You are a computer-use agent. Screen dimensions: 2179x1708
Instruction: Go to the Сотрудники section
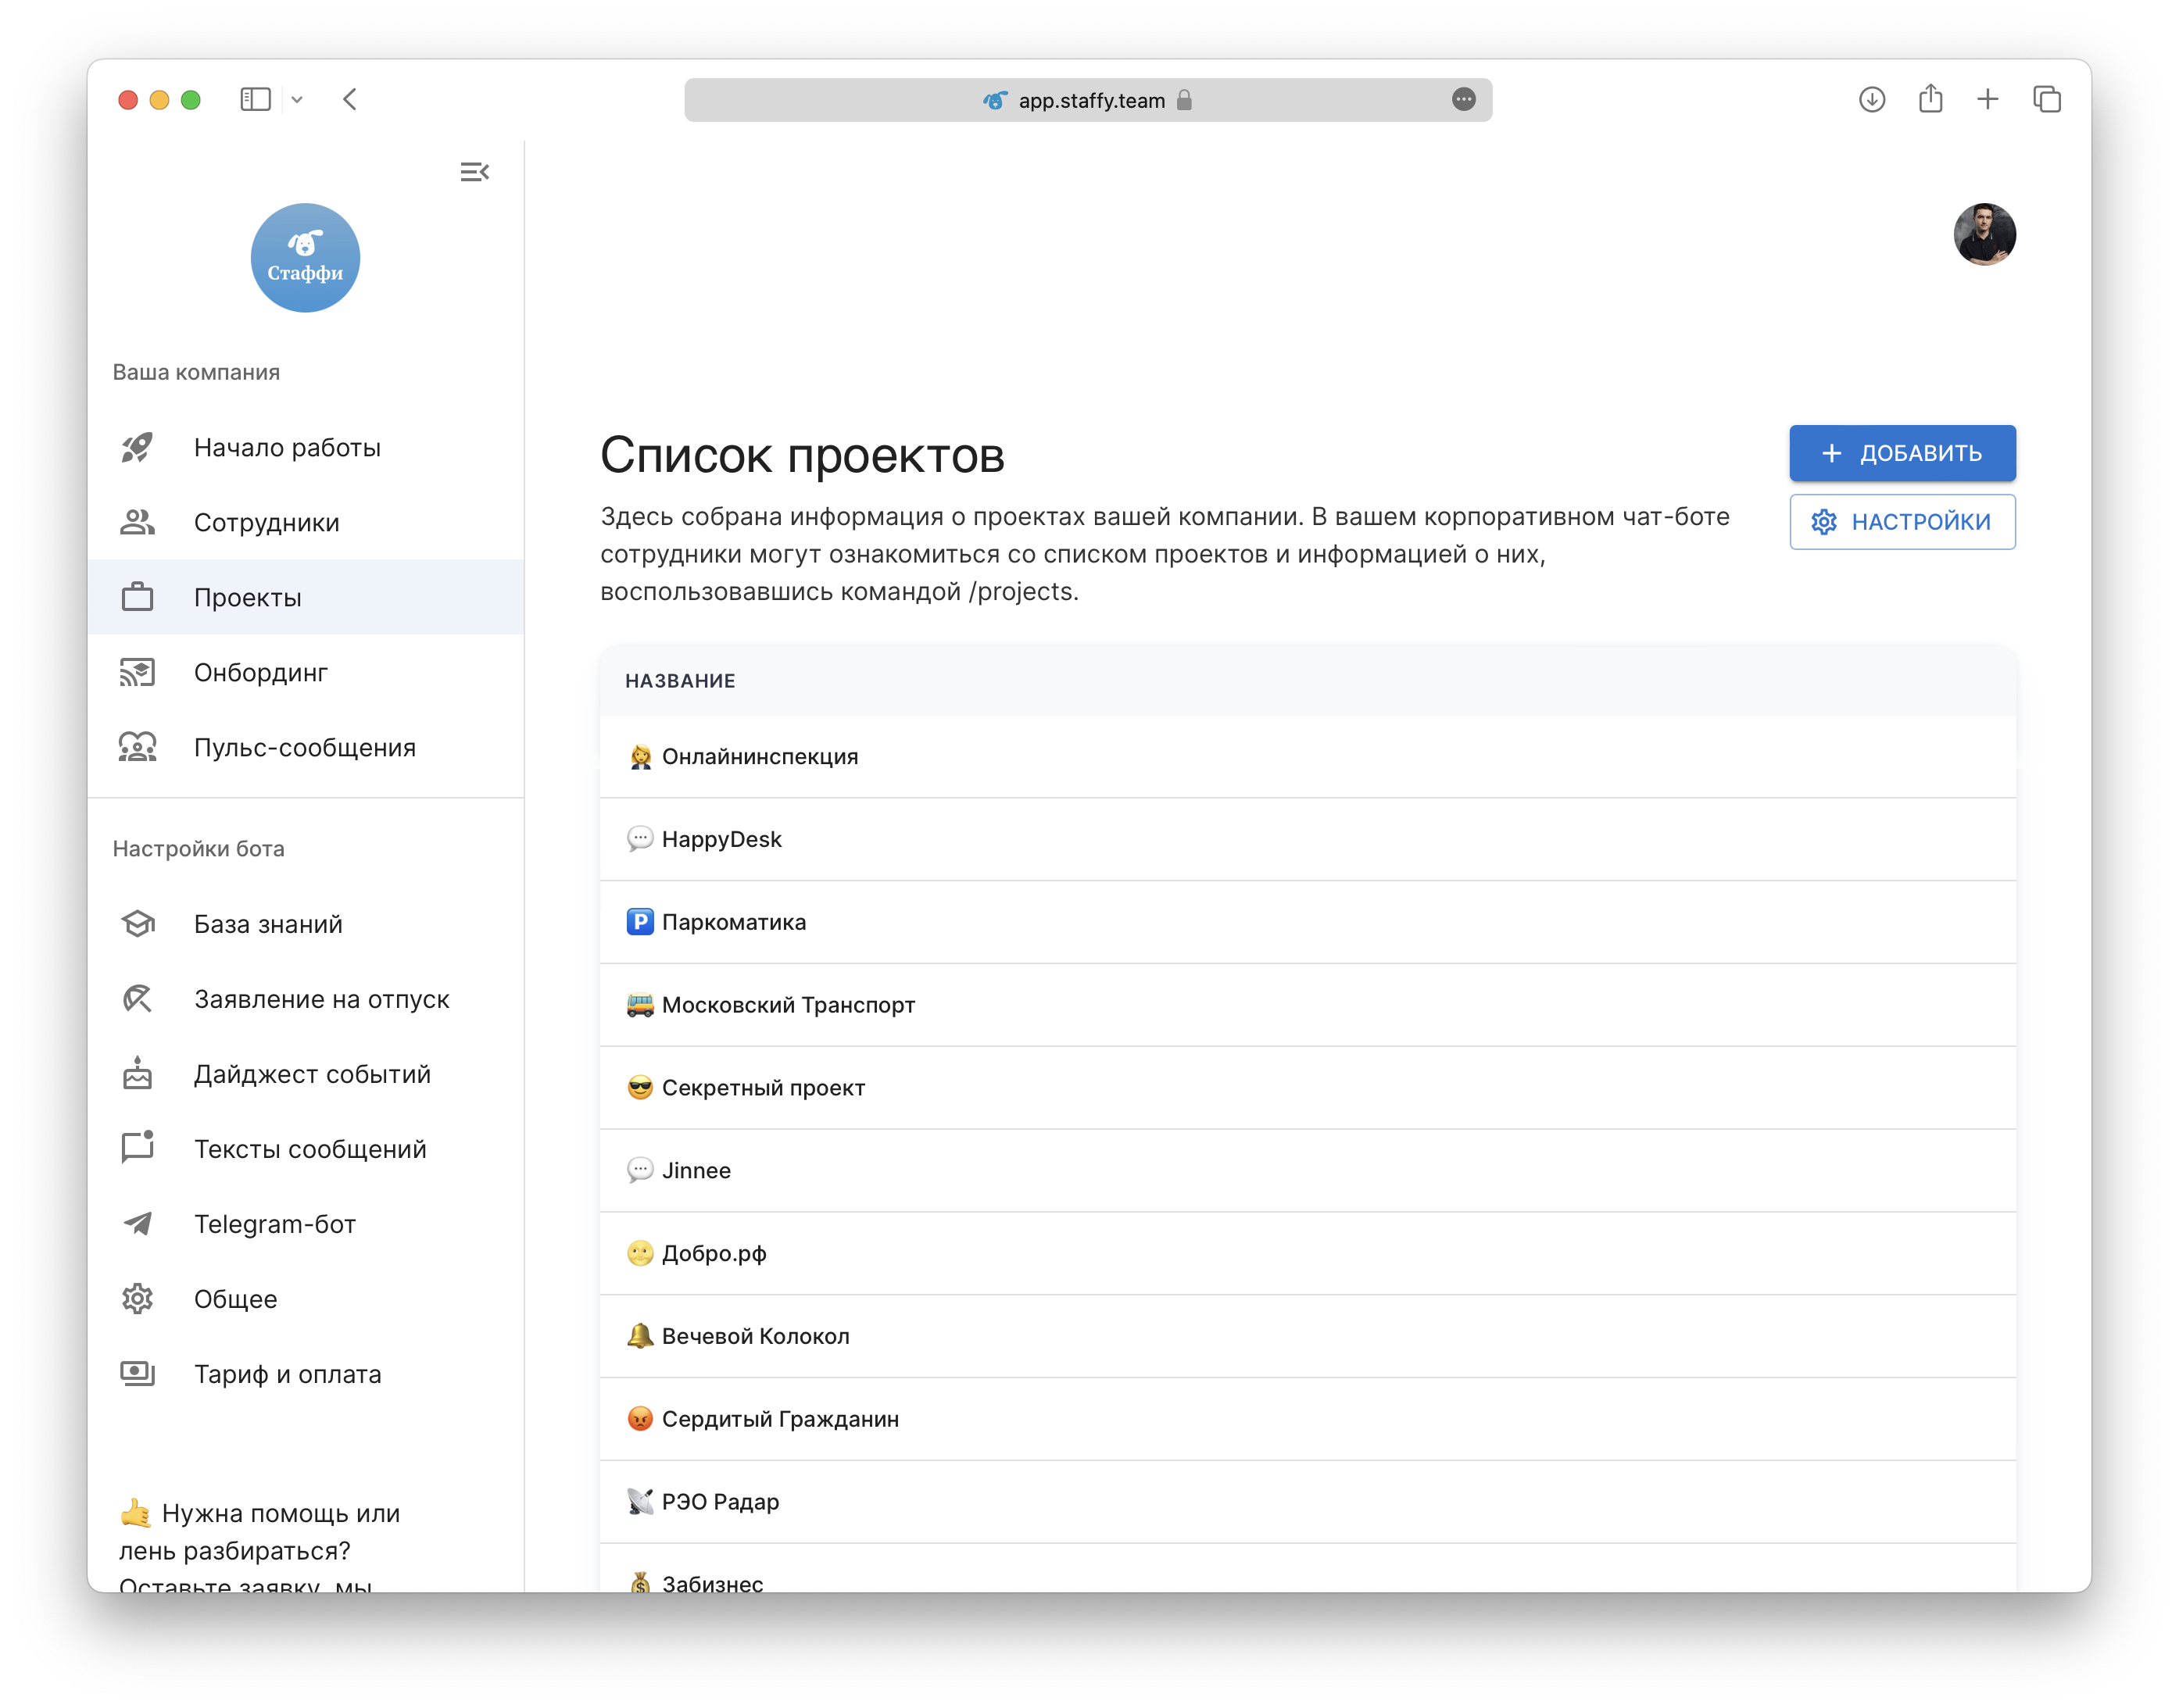(x=306, y=522)
